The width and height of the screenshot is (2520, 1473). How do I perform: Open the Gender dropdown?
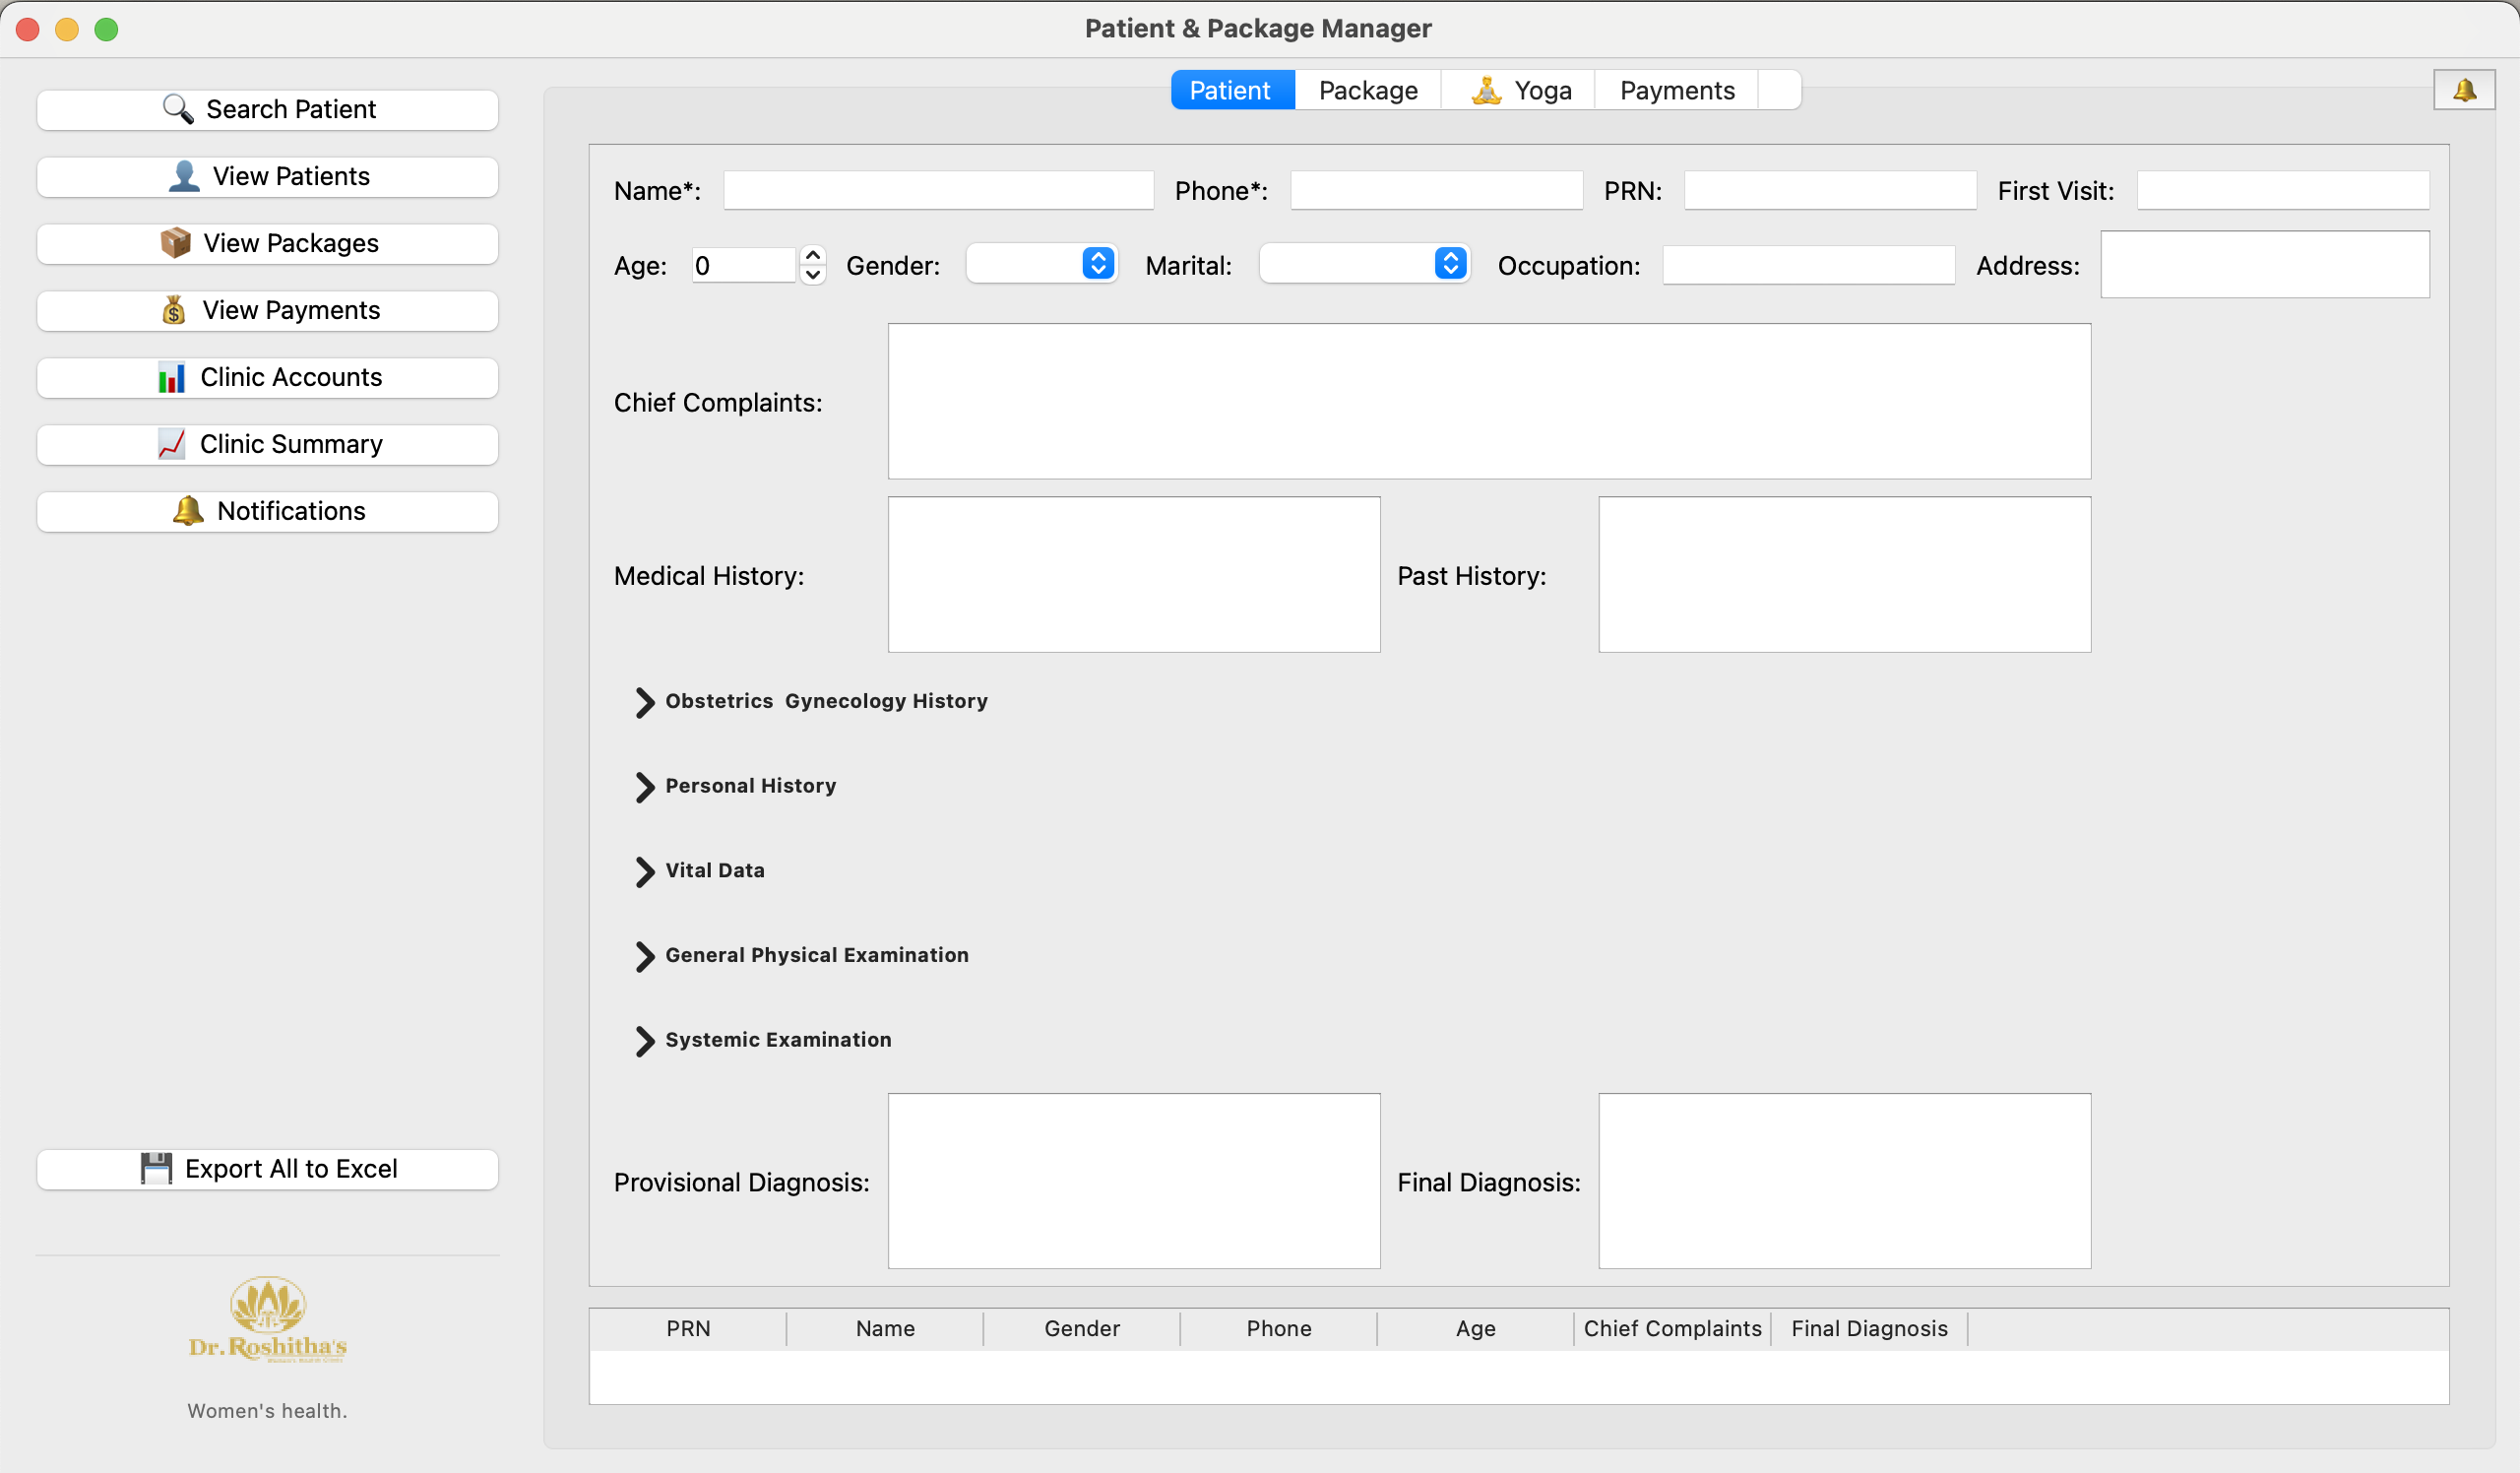[x=1041, y=264]
